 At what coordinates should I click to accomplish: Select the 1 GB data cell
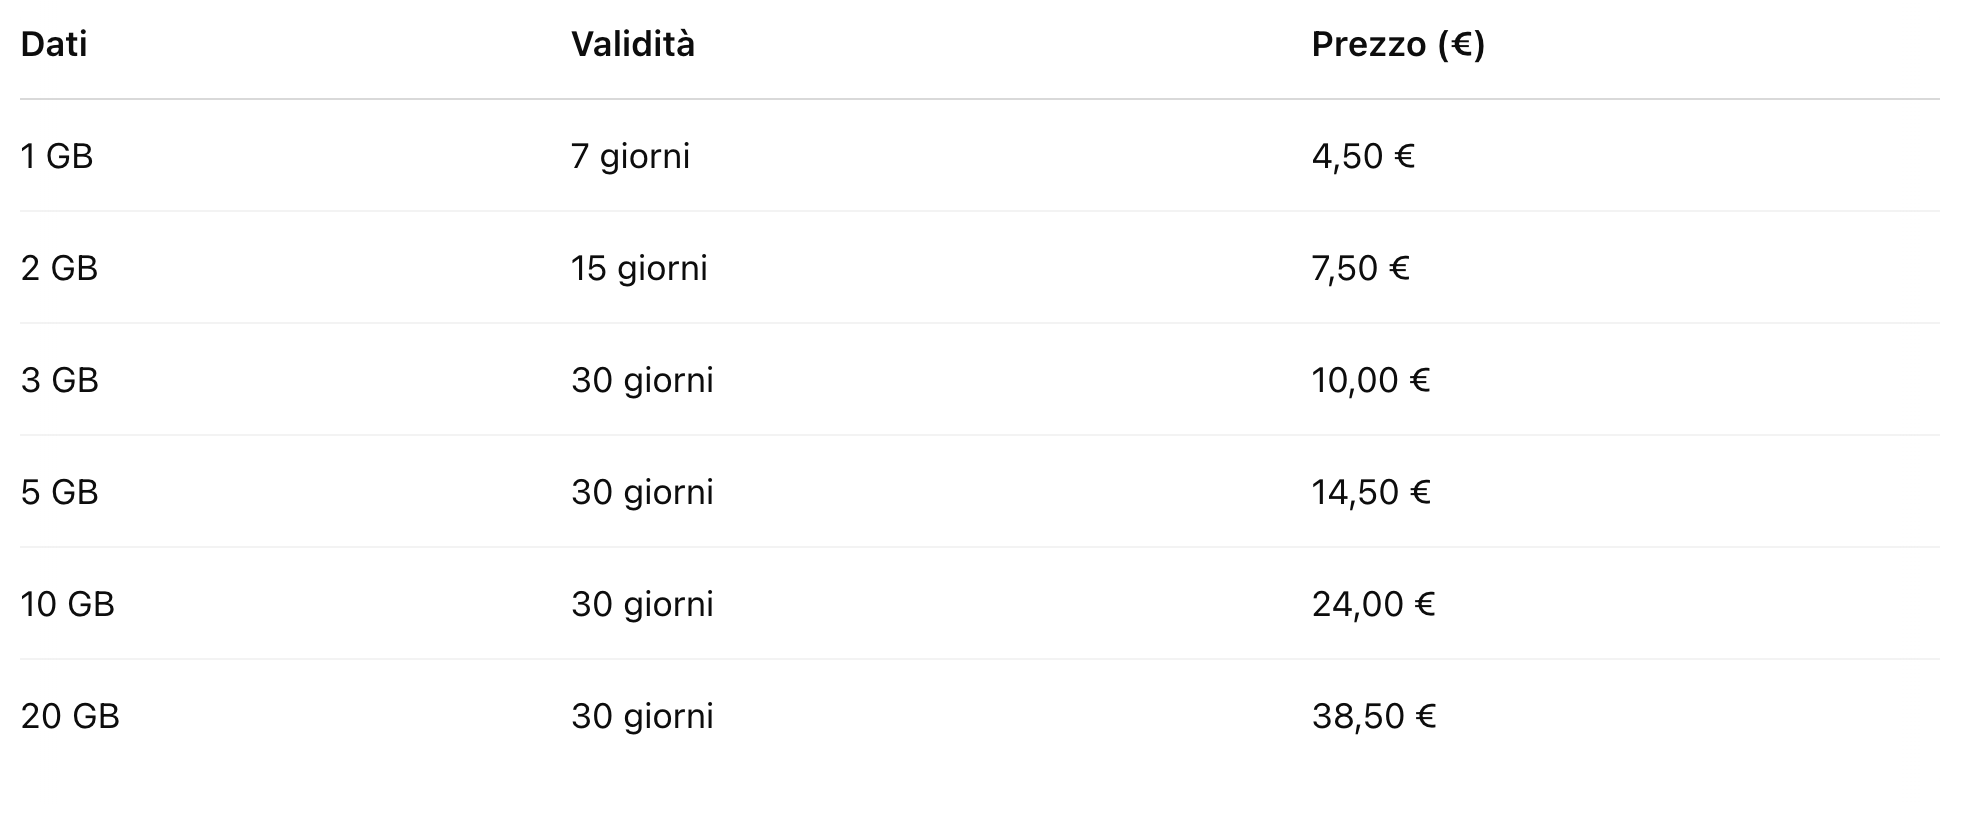pyautogui.click(x=57, y=157)
